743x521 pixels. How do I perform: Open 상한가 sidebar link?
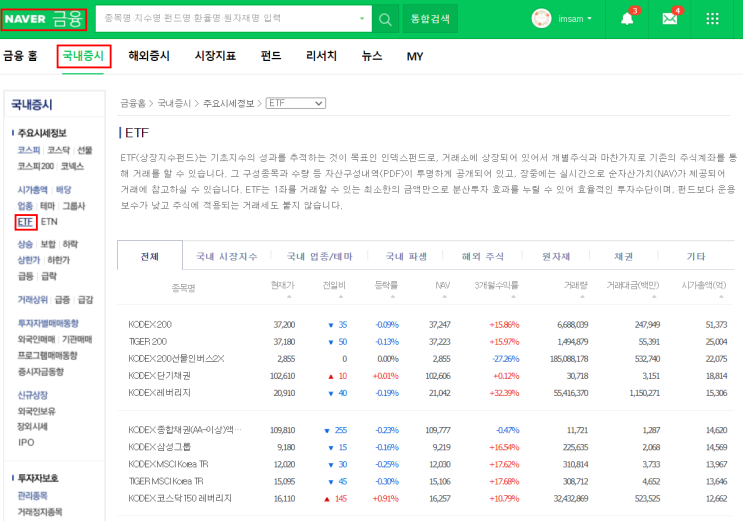28,260
